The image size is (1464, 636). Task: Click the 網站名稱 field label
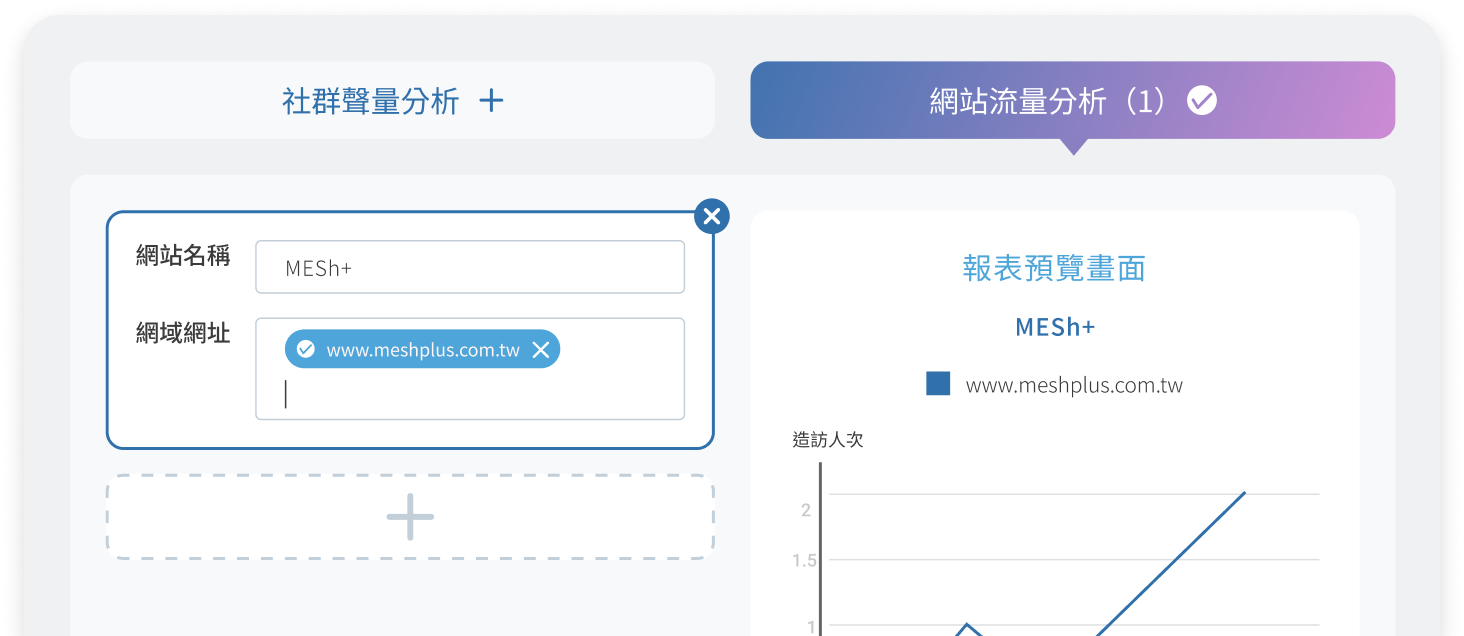(183, 256)
